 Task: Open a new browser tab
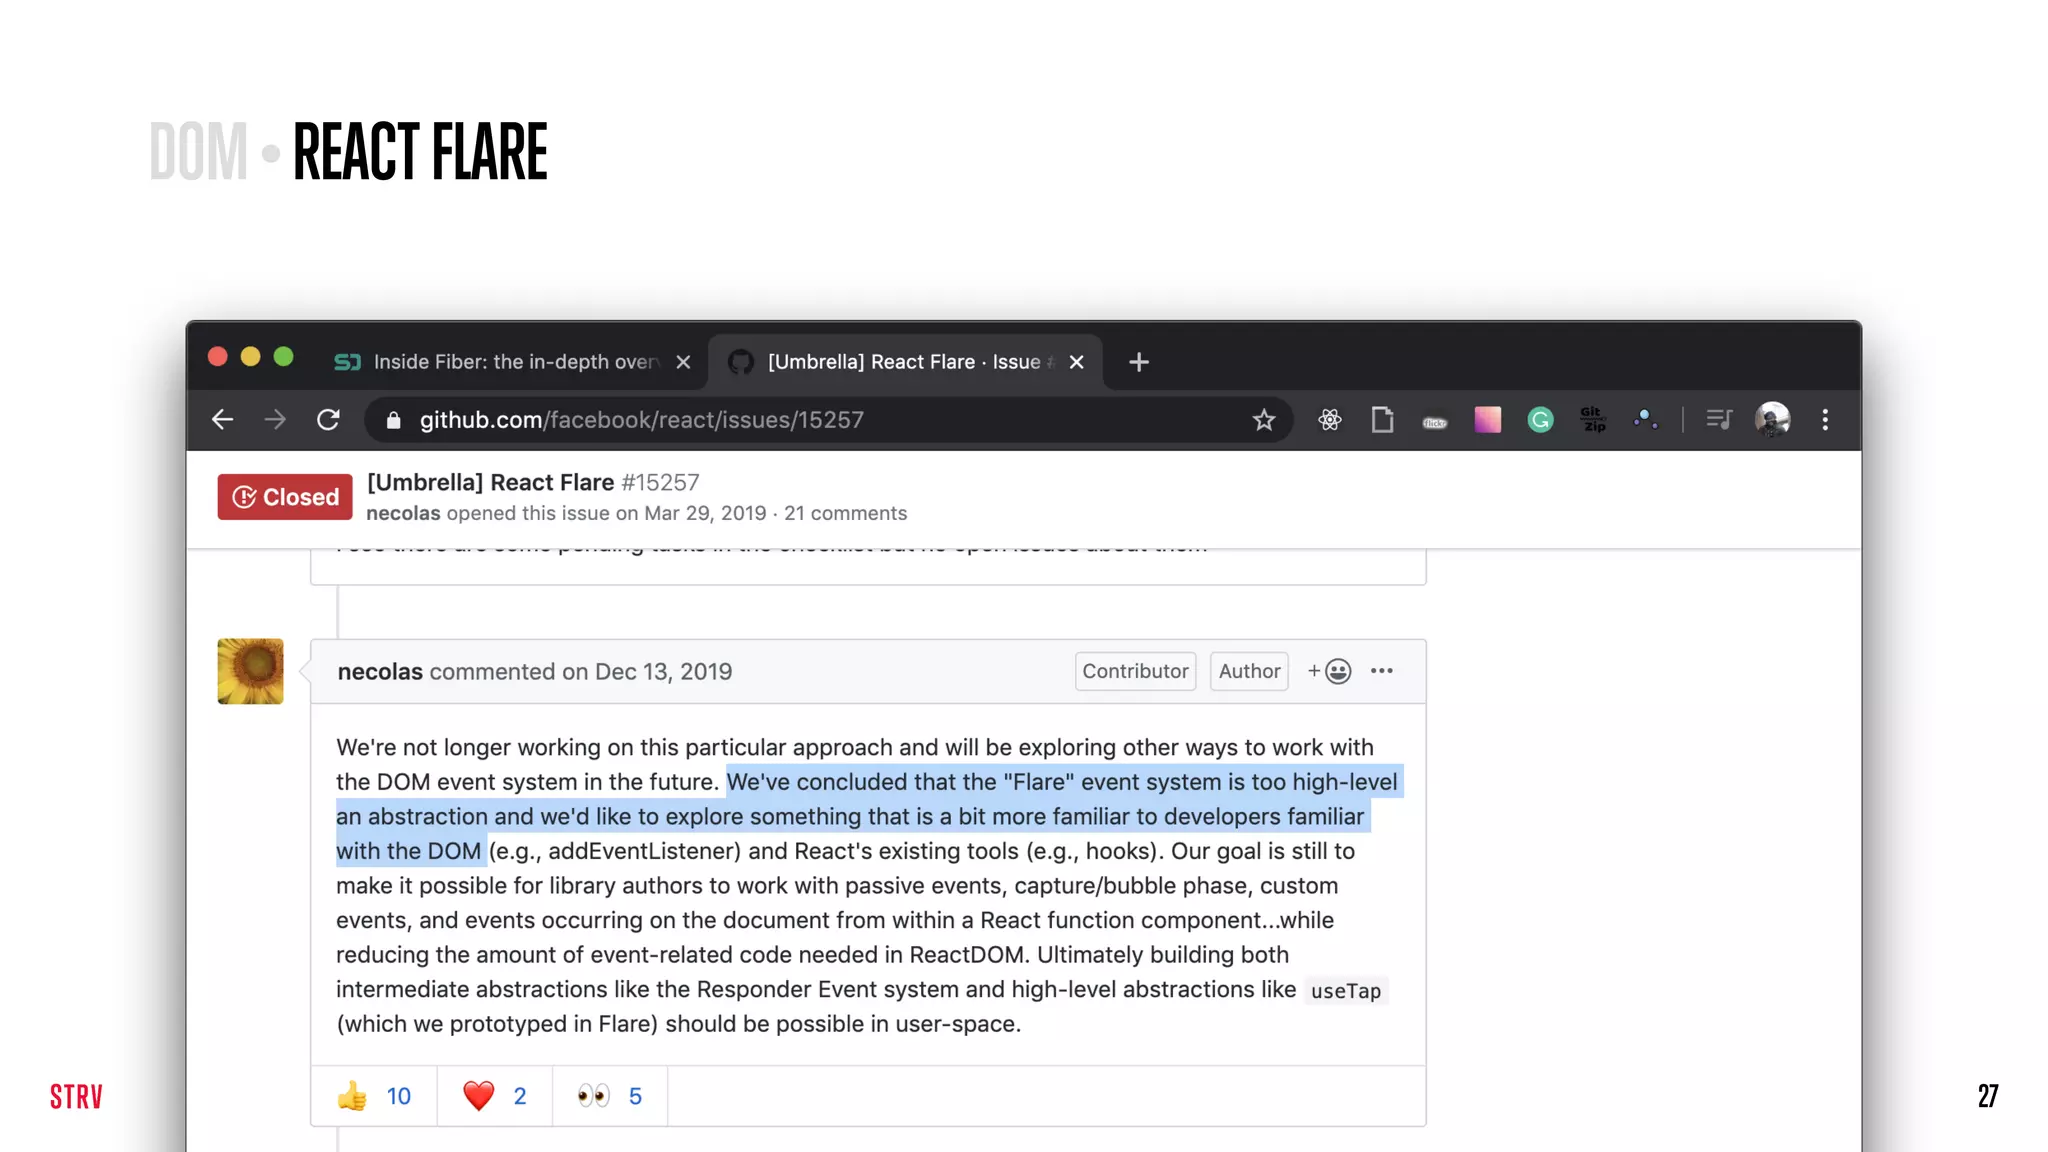1138,362
